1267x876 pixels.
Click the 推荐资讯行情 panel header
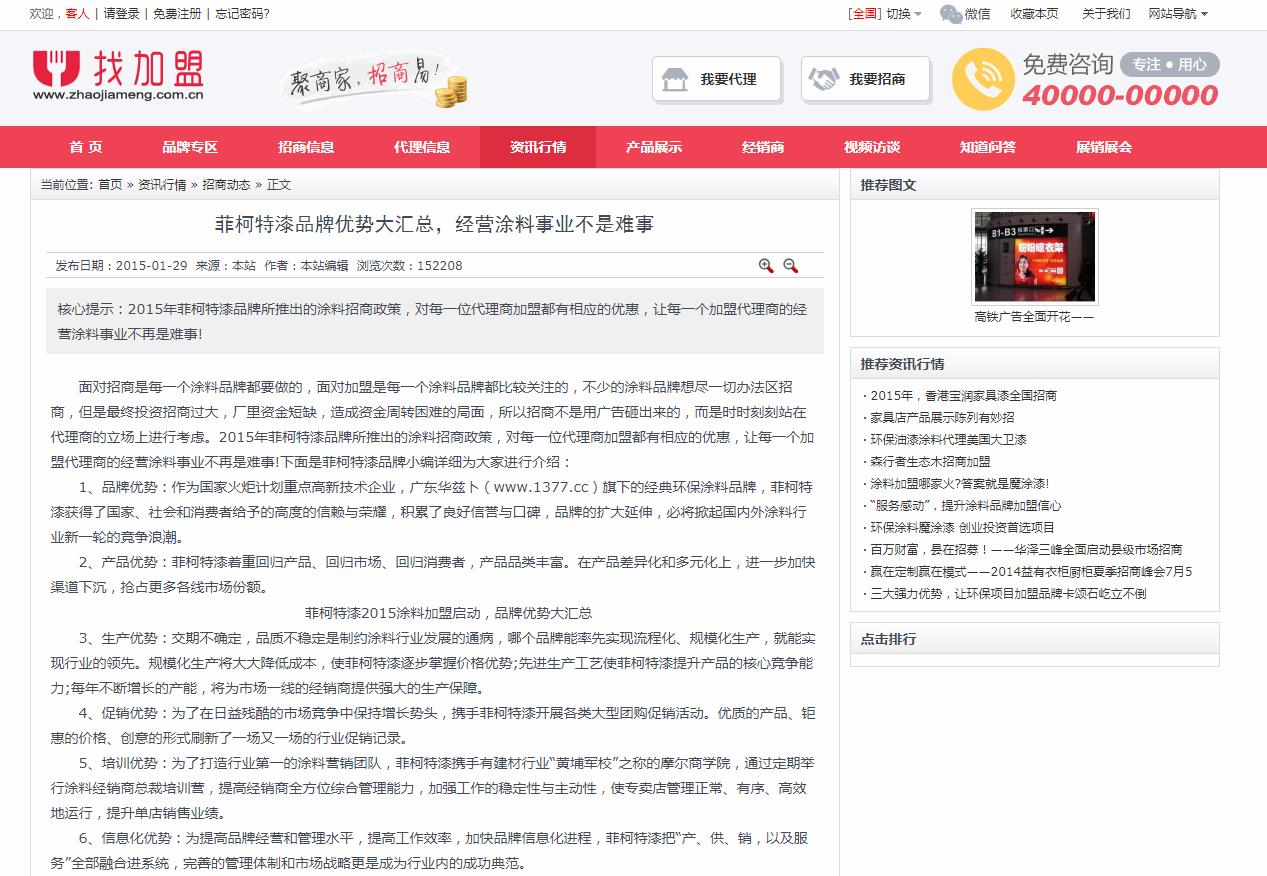point(1035,363)
